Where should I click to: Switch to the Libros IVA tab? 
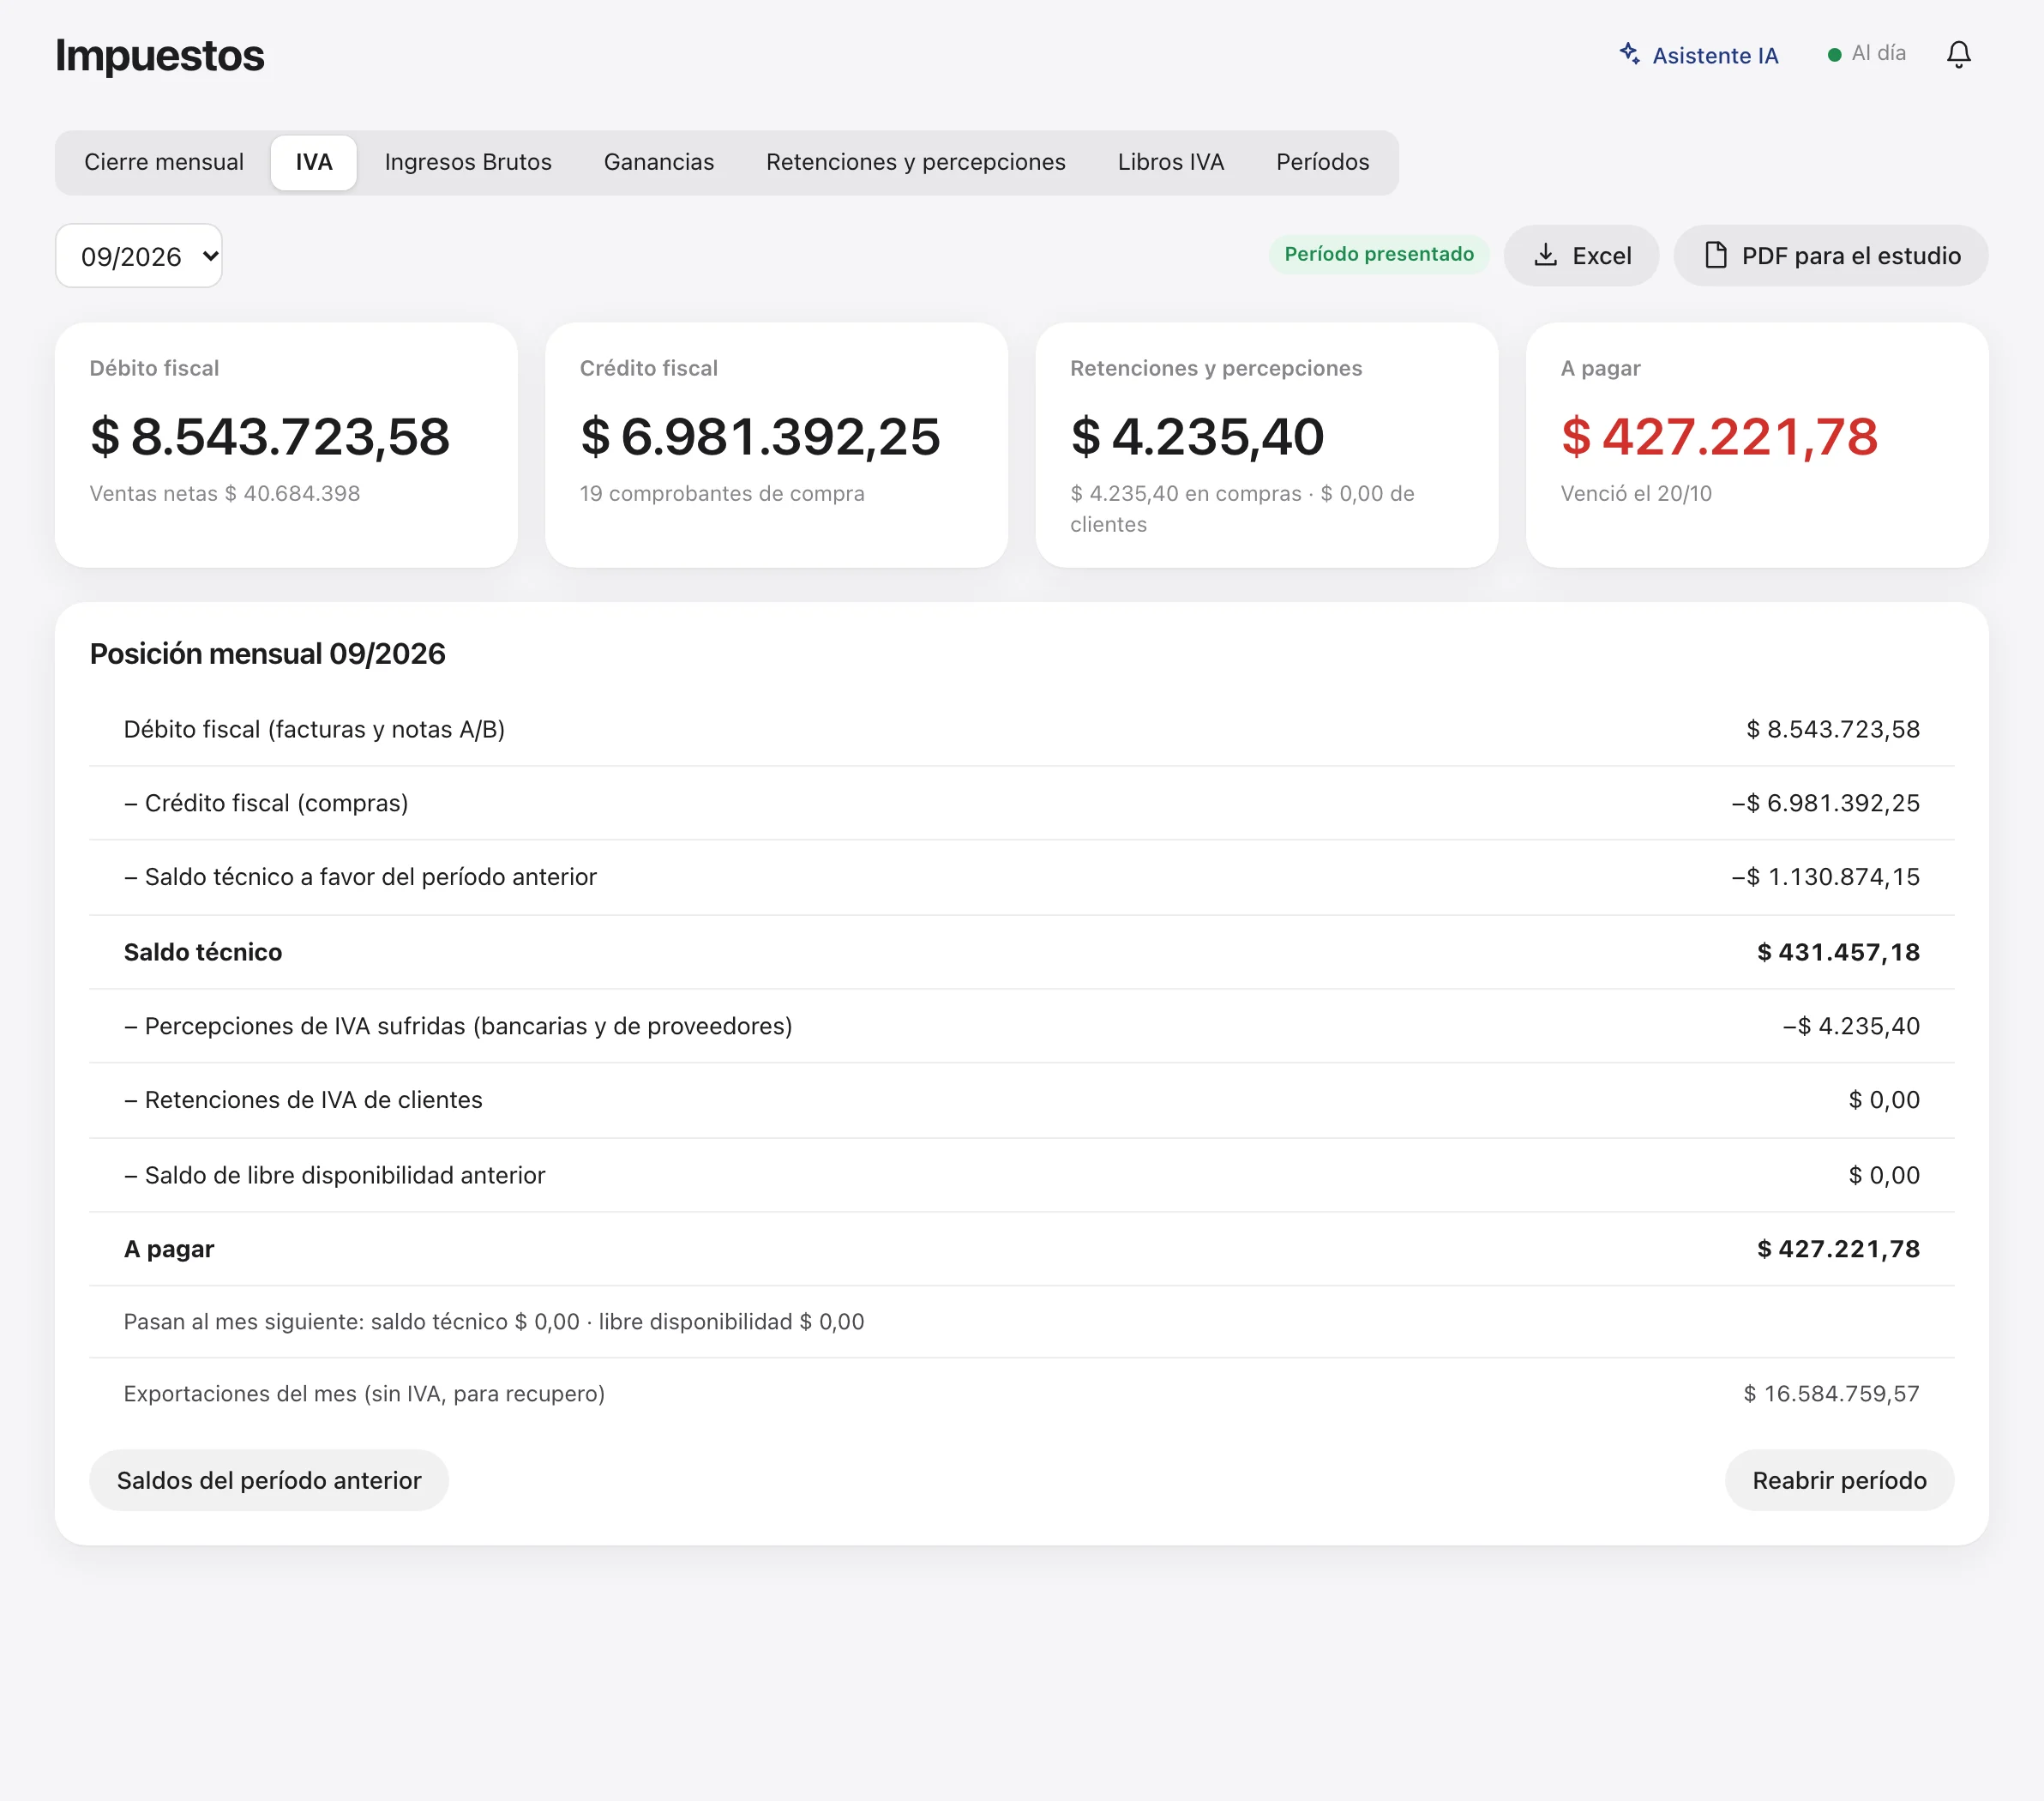1171,162
